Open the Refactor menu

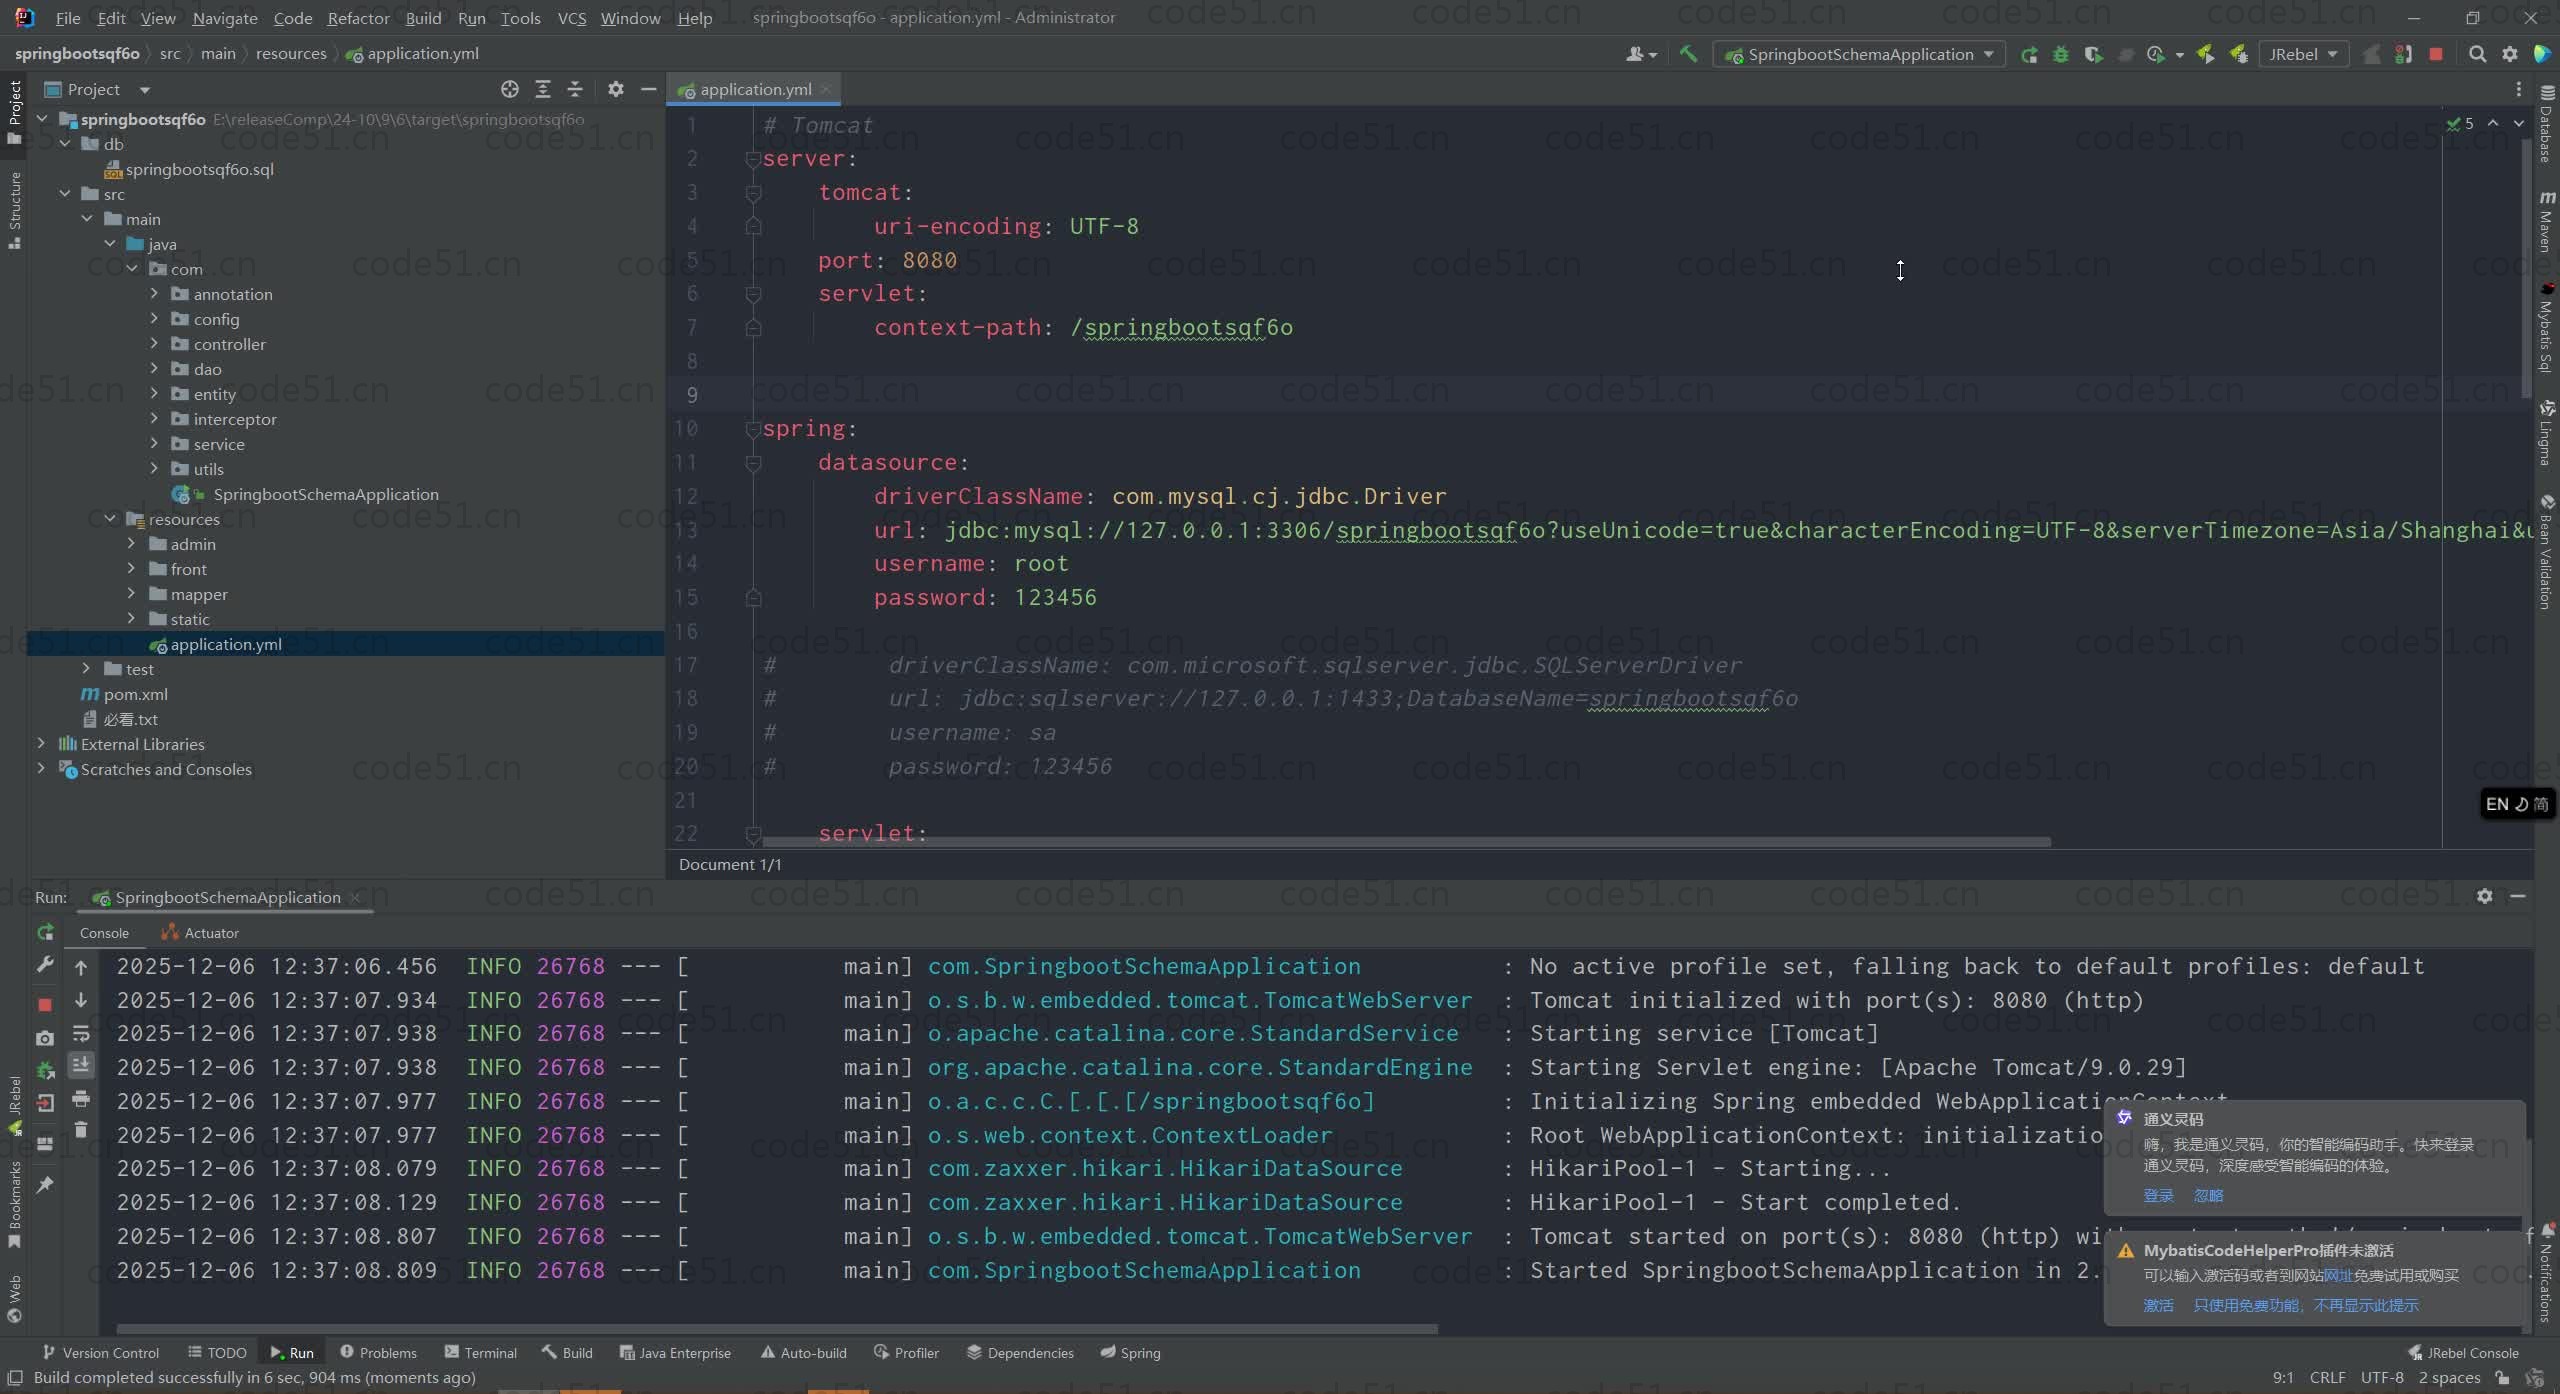click(358, 18)
